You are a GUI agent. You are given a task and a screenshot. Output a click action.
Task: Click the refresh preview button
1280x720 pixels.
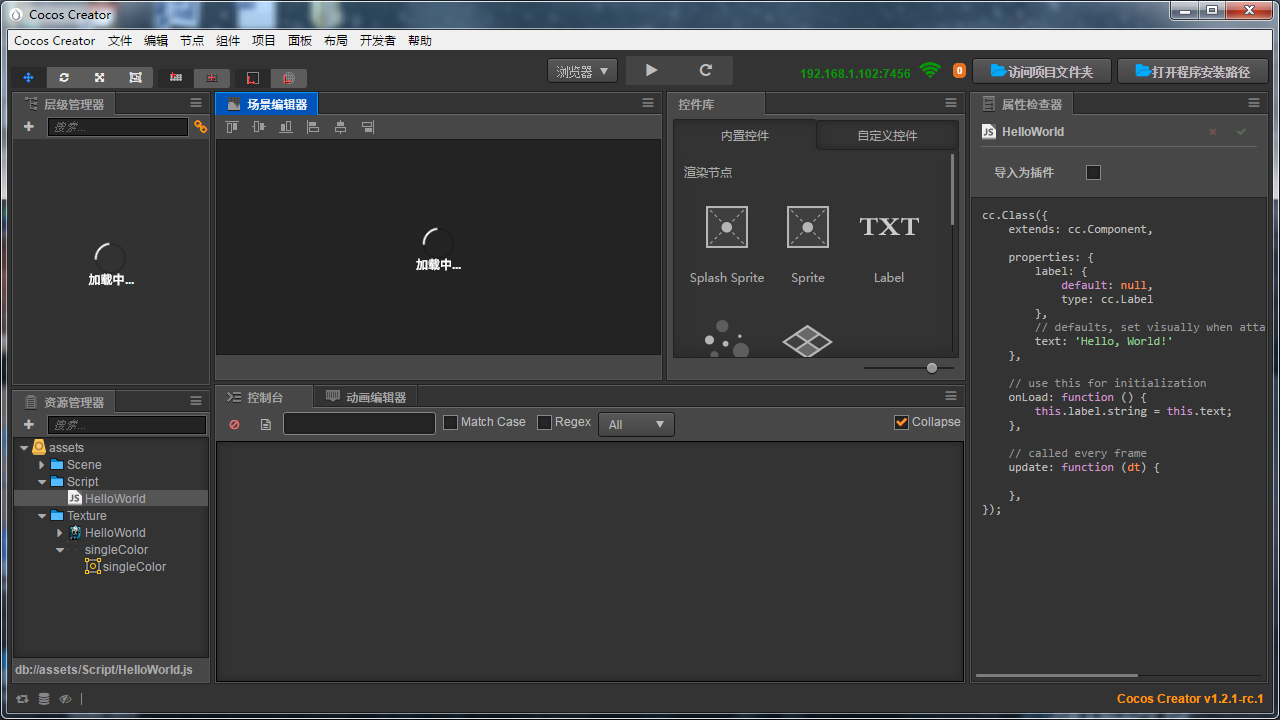pyautogui.click(x=706, y=70)
